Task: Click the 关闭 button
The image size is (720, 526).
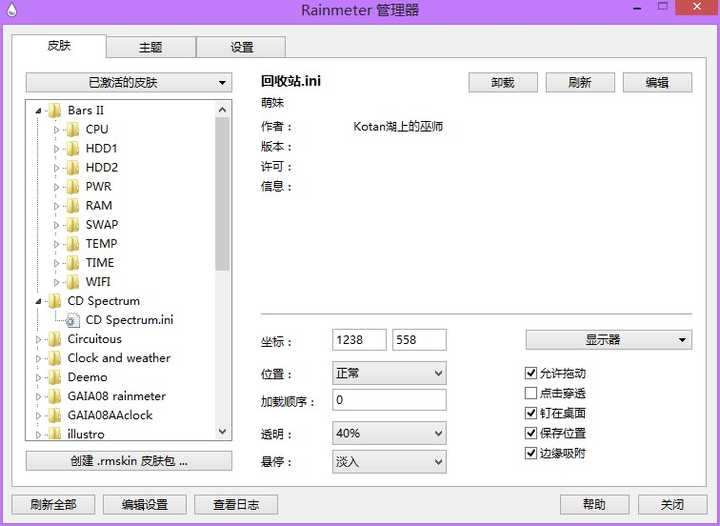Action: pyautogui.click(x=672, y=505)
